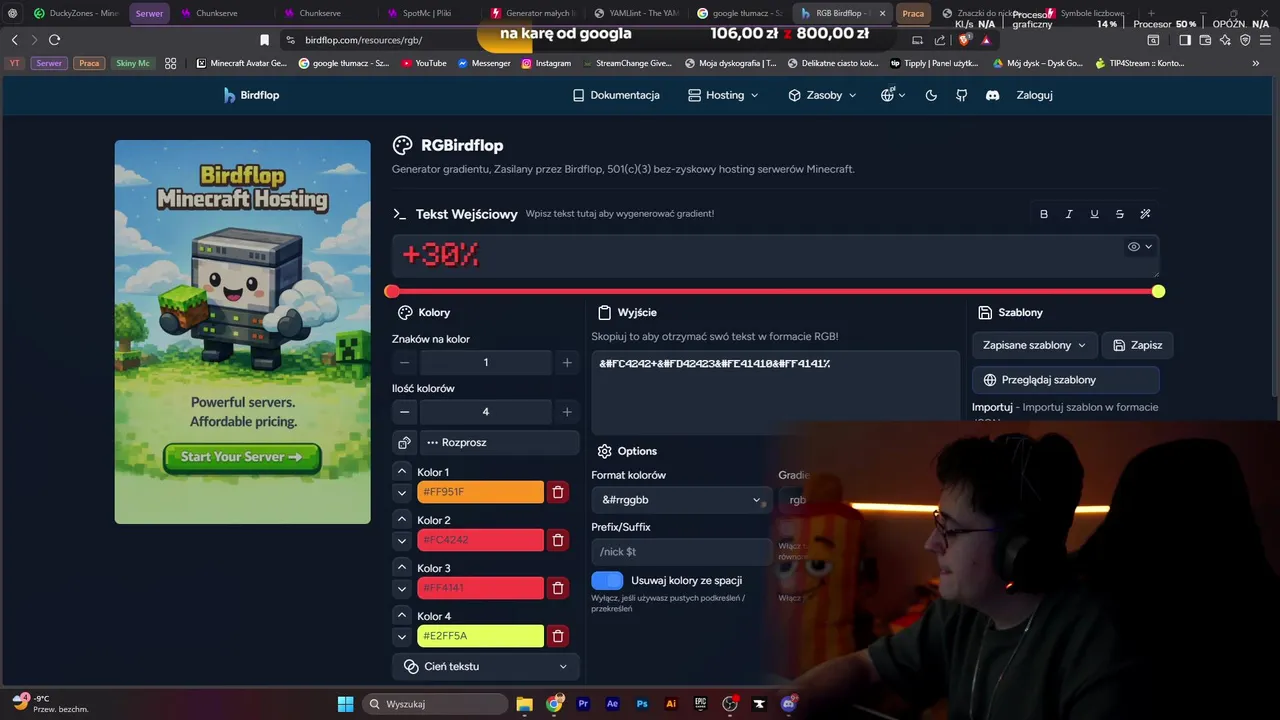Move Kolor 4 down with arrow

402,636
